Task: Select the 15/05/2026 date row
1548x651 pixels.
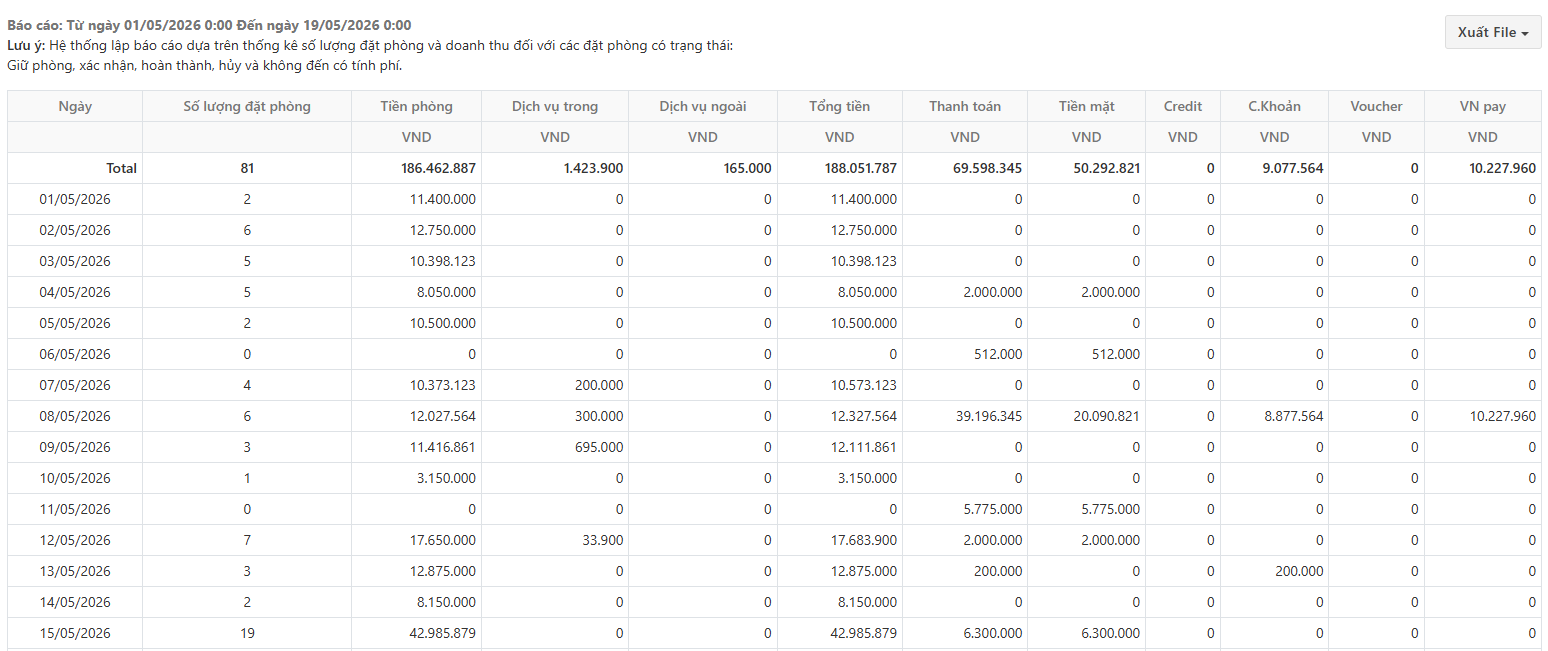Action: coord(774,633)
